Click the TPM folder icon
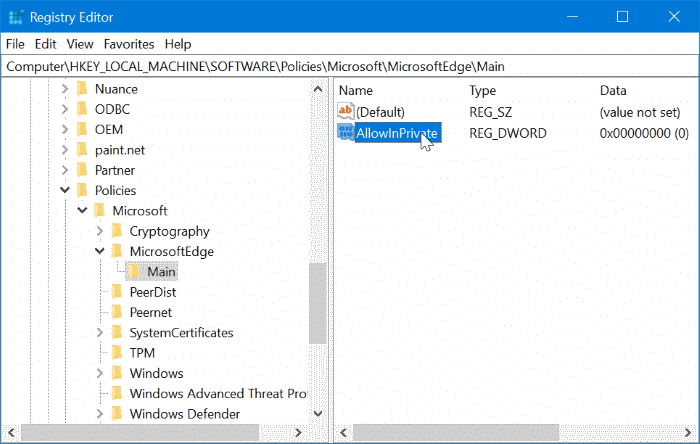700x444 pixels. [116, 353]
